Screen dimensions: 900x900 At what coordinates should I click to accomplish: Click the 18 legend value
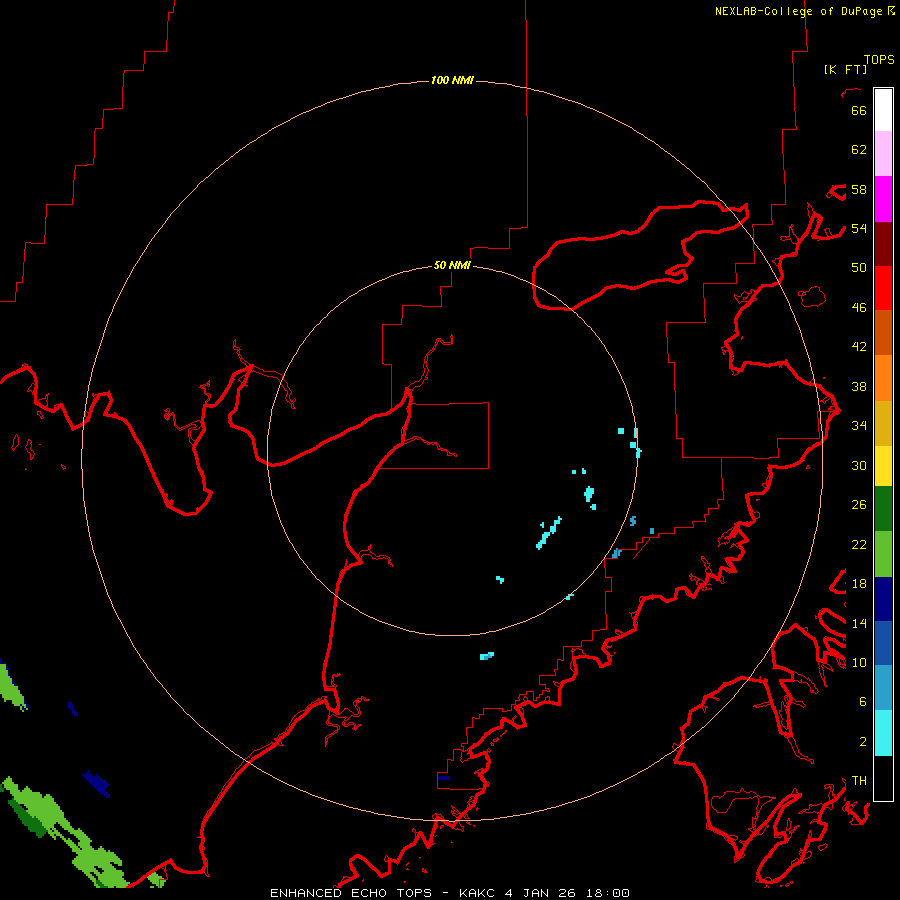tap(859, 584)
